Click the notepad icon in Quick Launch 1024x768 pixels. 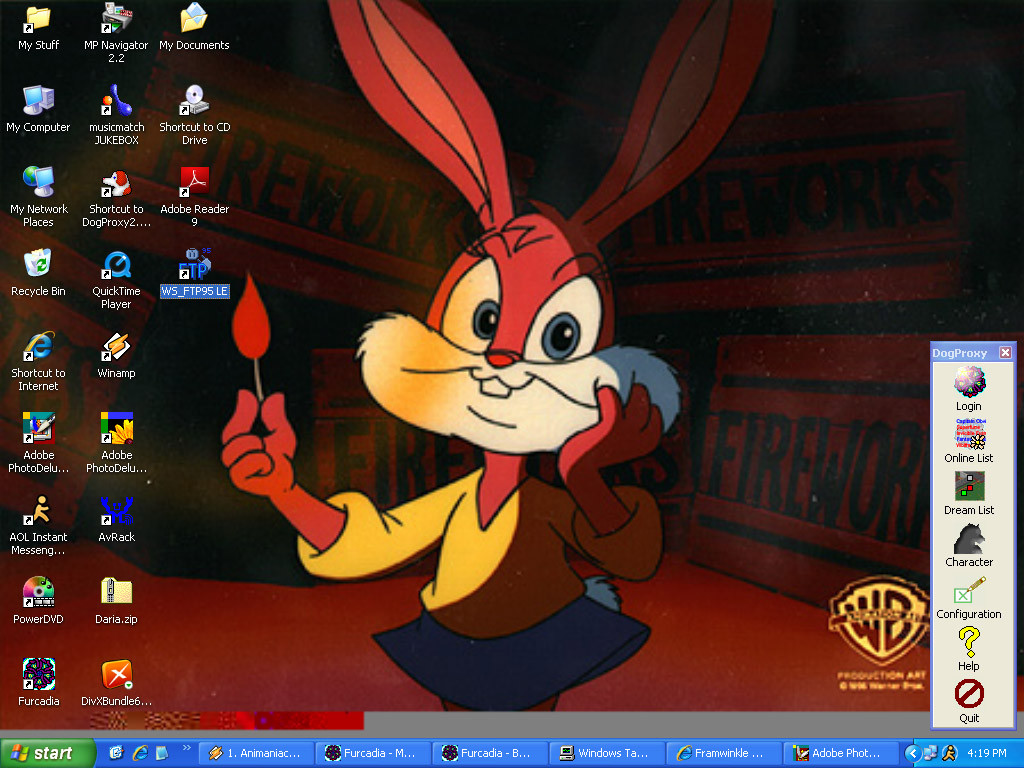[x=161, y=753]
